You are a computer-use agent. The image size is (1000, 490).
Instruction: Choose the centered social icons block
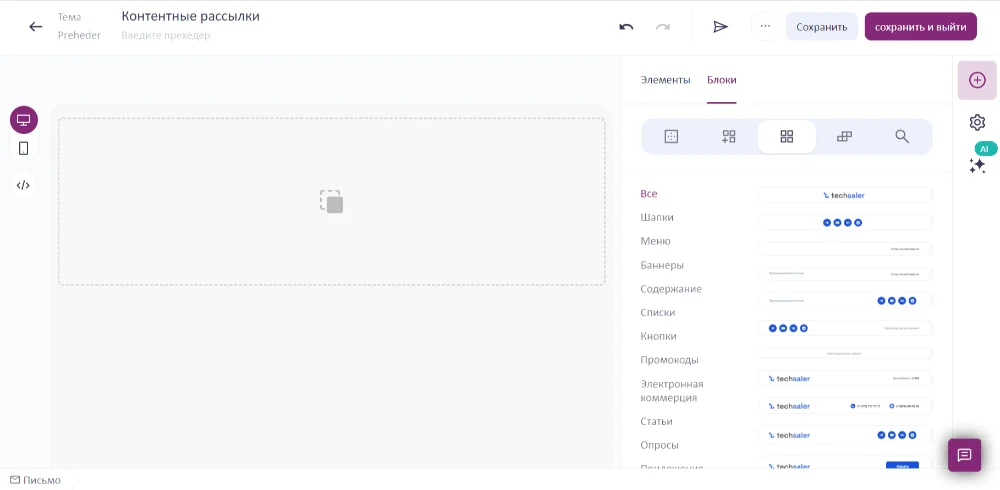[x=845, y=222]
